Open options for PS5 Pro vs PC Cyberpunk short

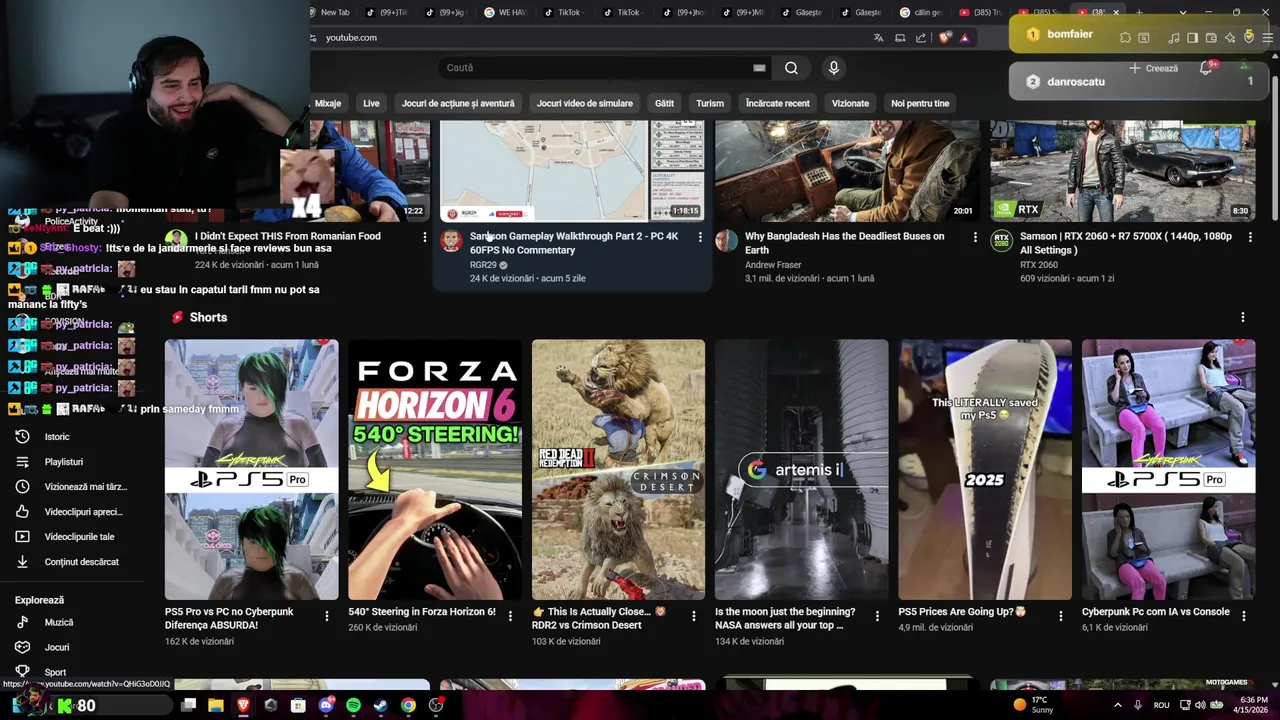327,616
